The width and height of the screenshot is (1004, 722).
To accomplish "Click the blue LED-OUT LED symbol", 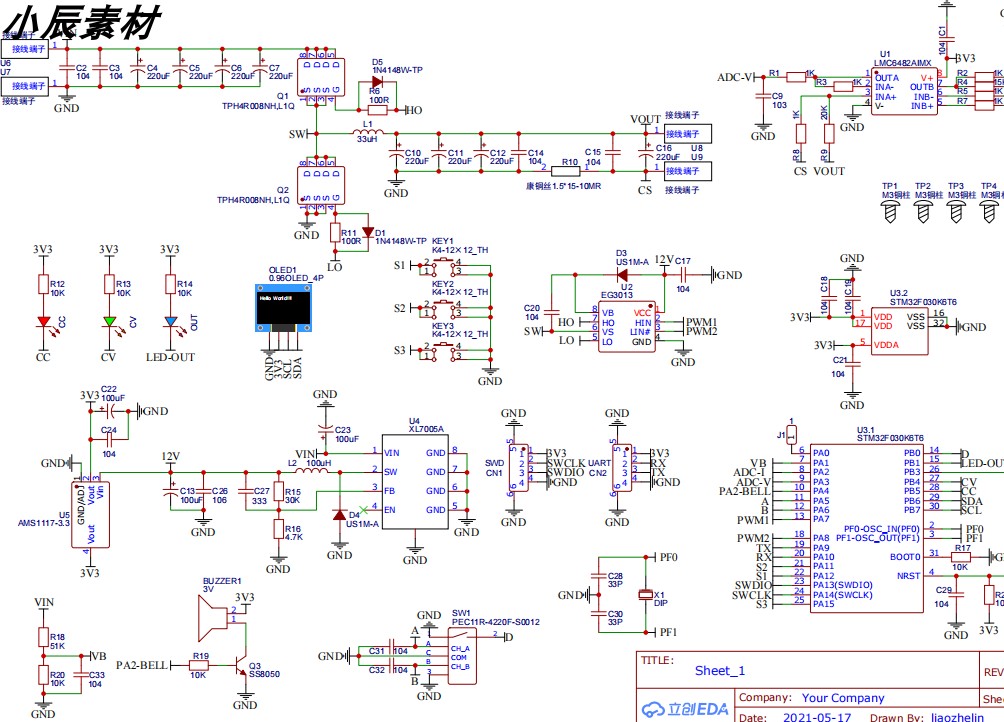I will pos(170,321).
